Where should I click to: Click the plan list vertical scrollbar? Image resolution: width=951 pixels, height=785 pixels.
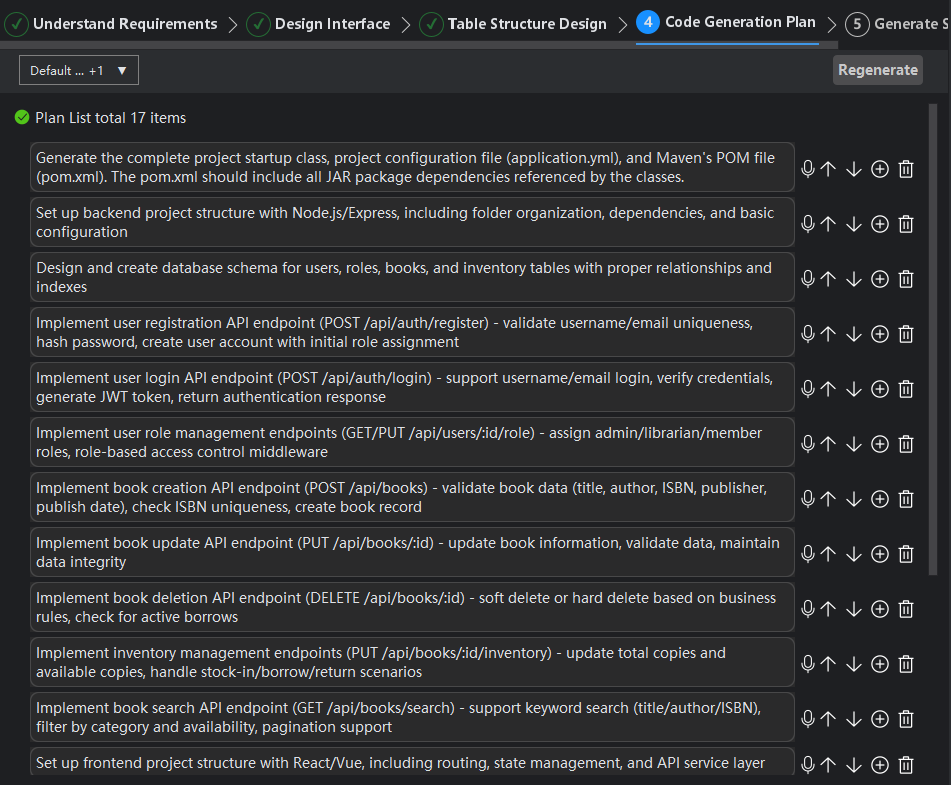[933, 330]
